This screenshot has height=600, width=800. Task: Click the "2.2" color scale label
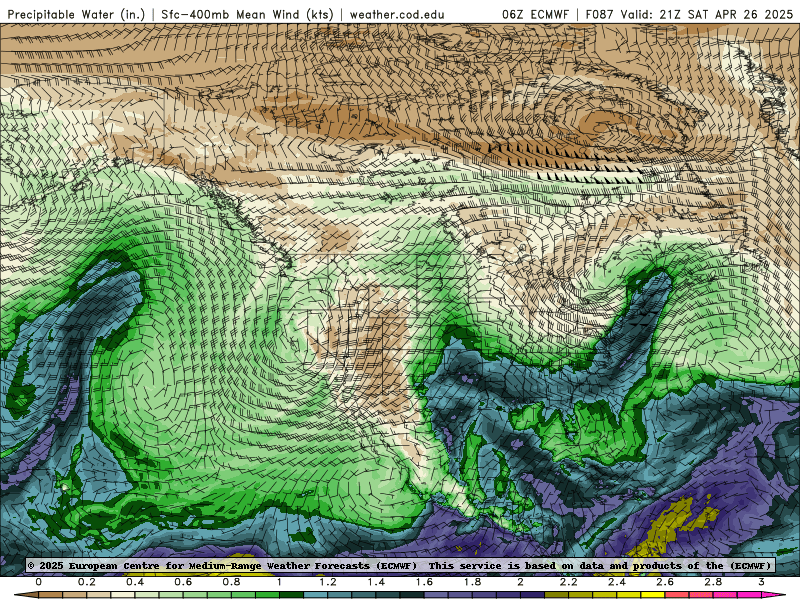pos(568,582)
